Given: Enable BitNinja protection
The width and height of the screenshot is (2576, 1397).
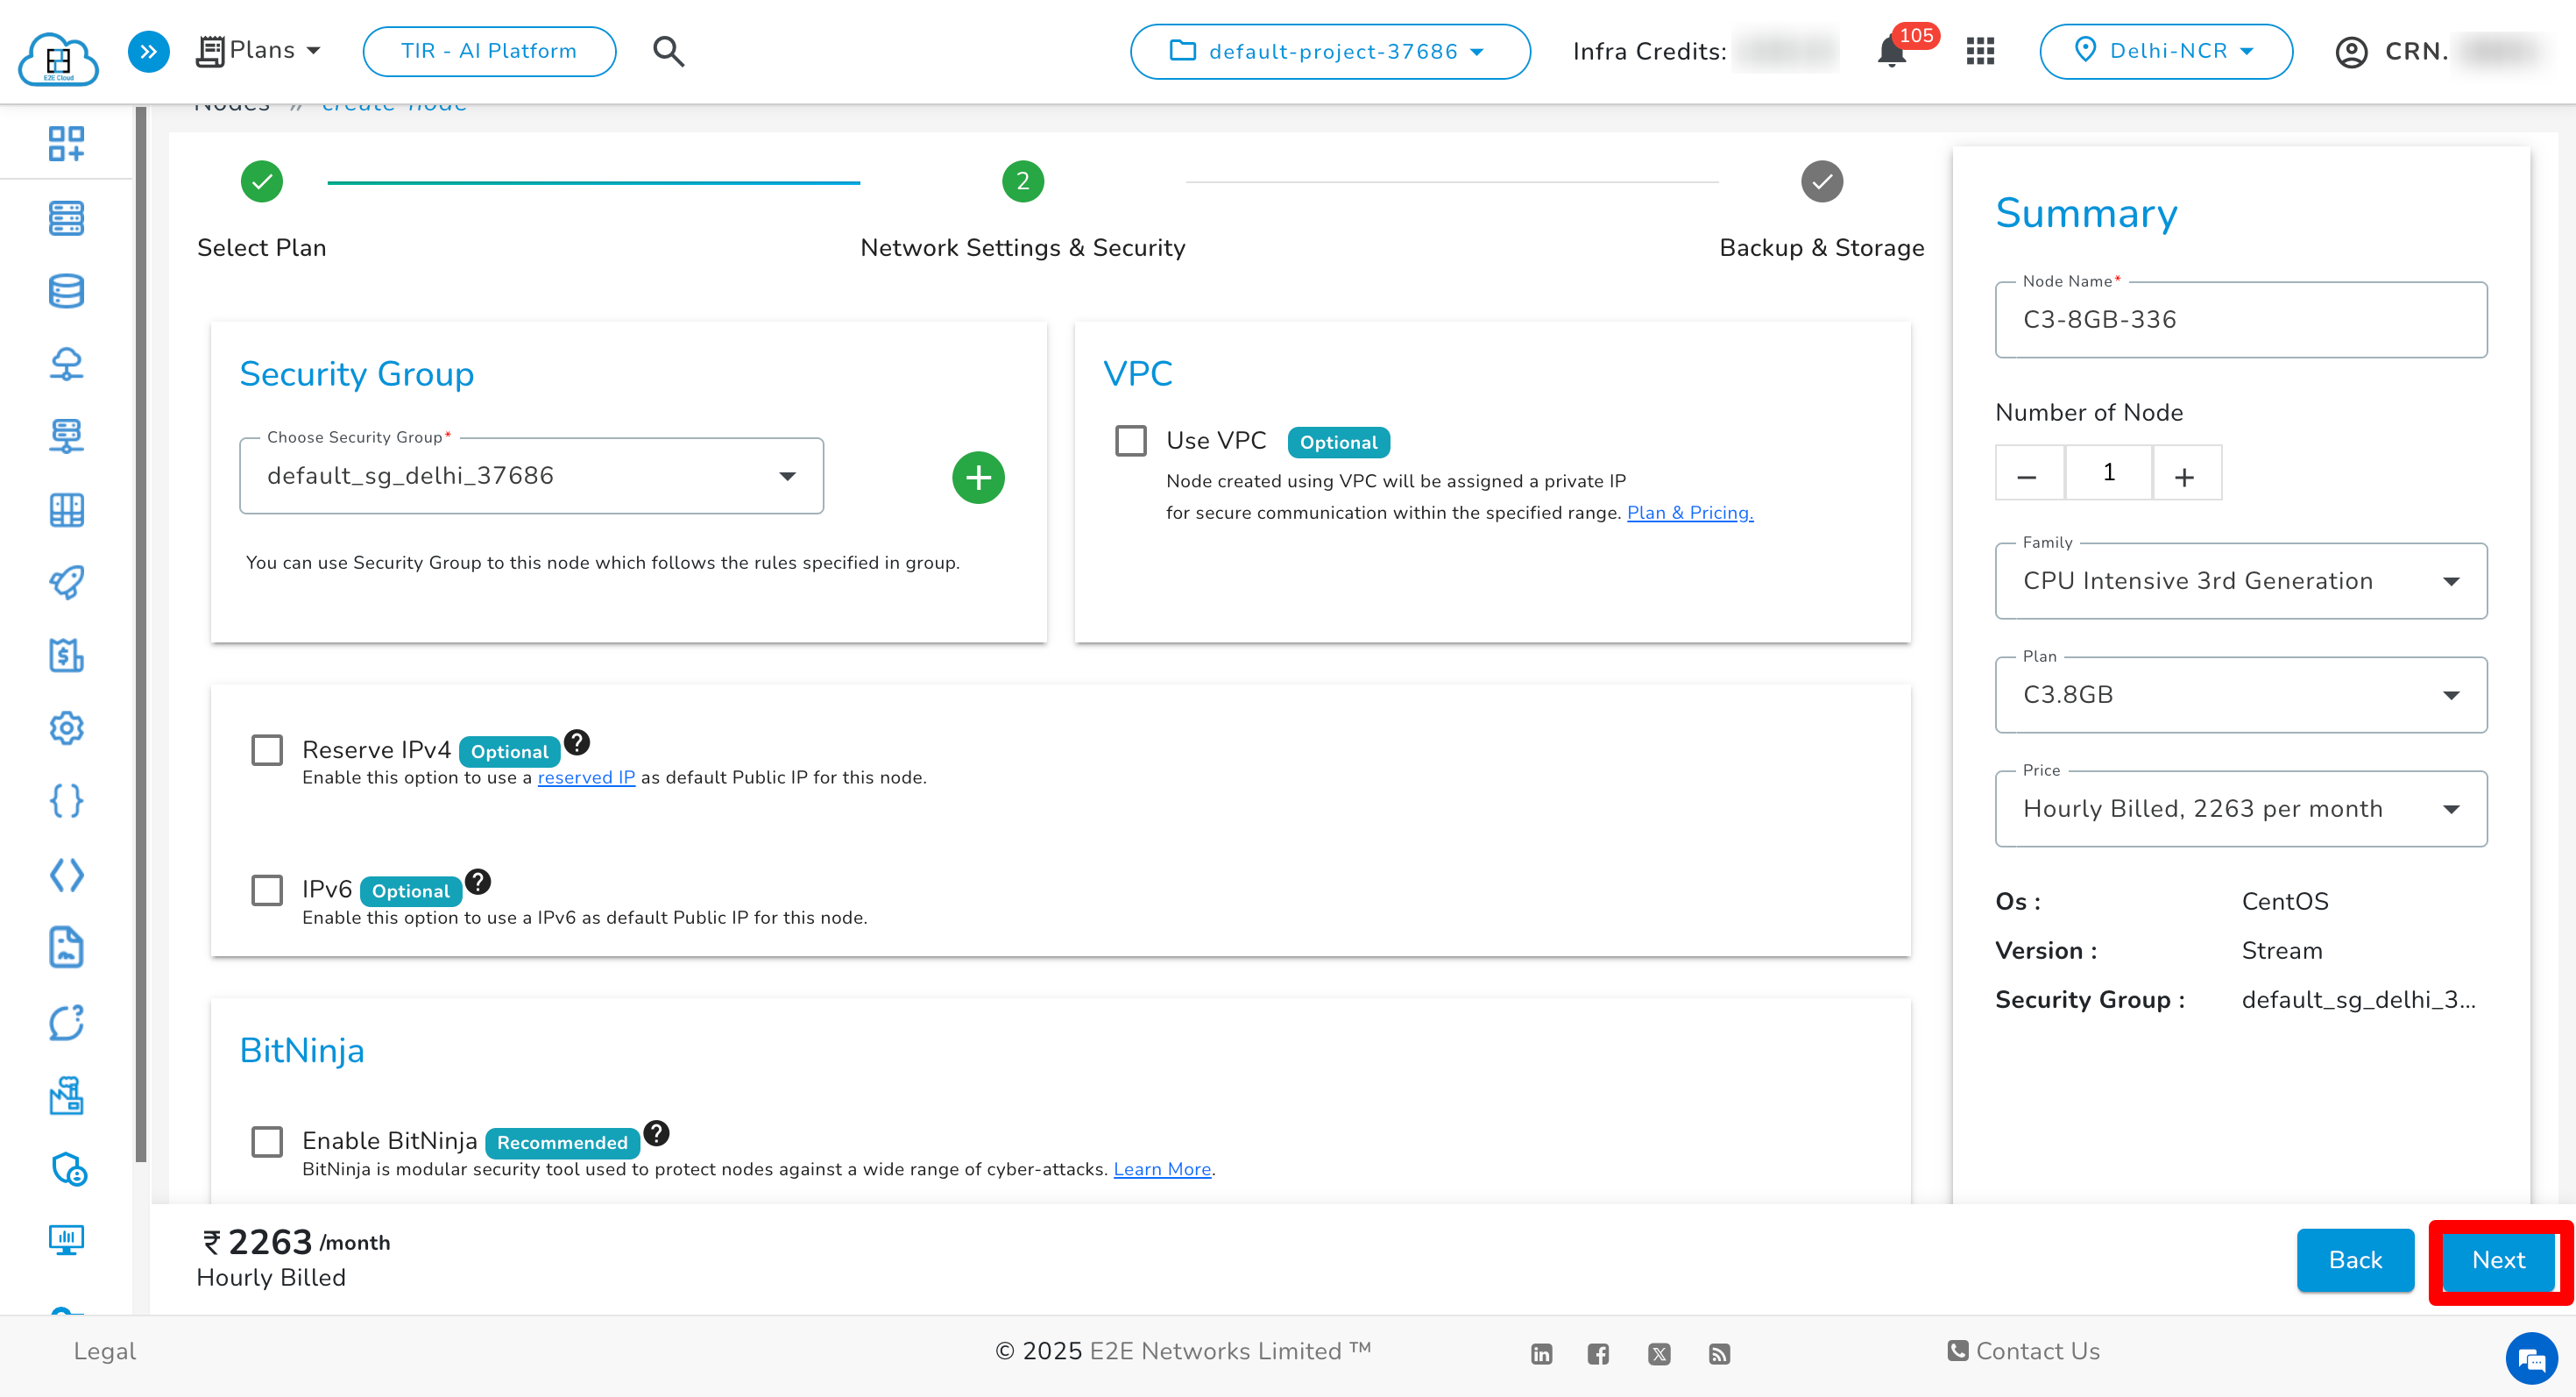Looking at the screenshot, I should coord(267,1141).
